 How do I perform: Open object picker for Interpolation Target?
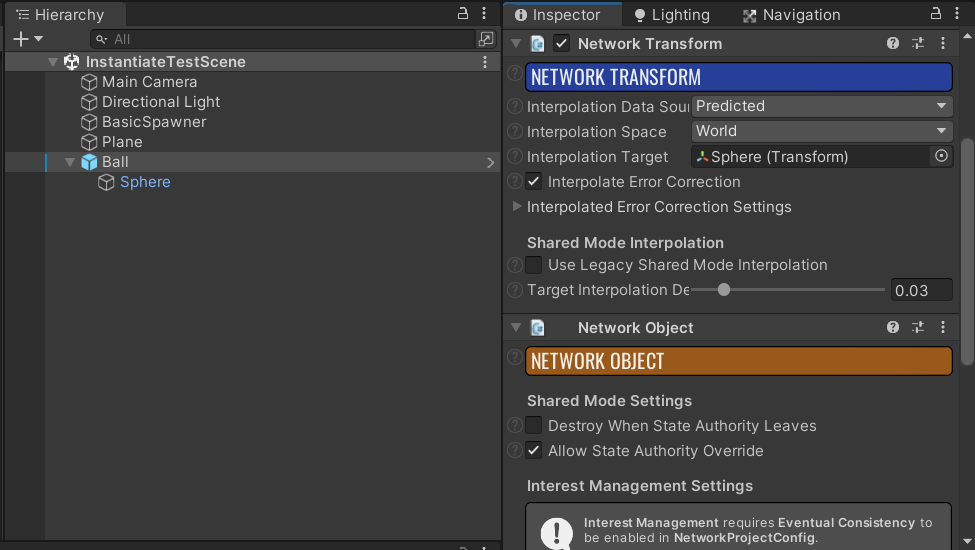(x=941, y=156)
